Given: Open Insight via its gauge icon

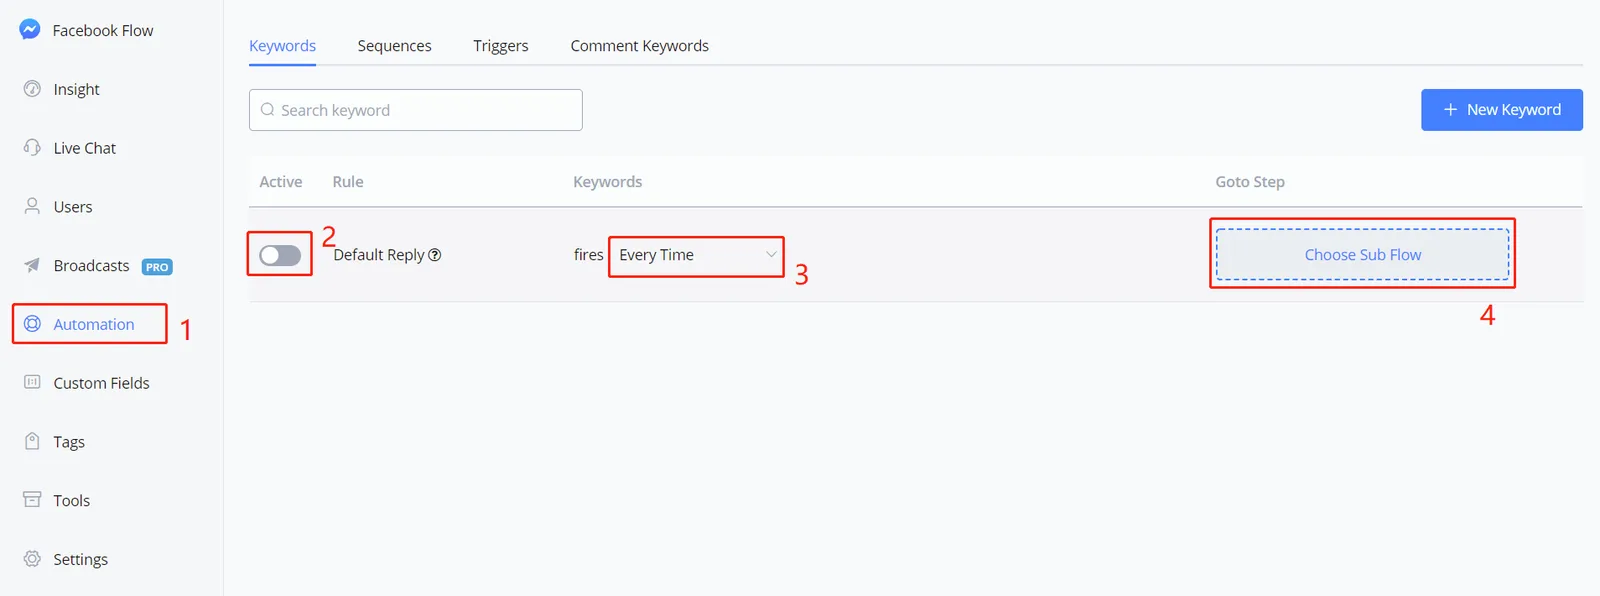Looking at the screenshot, I should pos(32,89).
